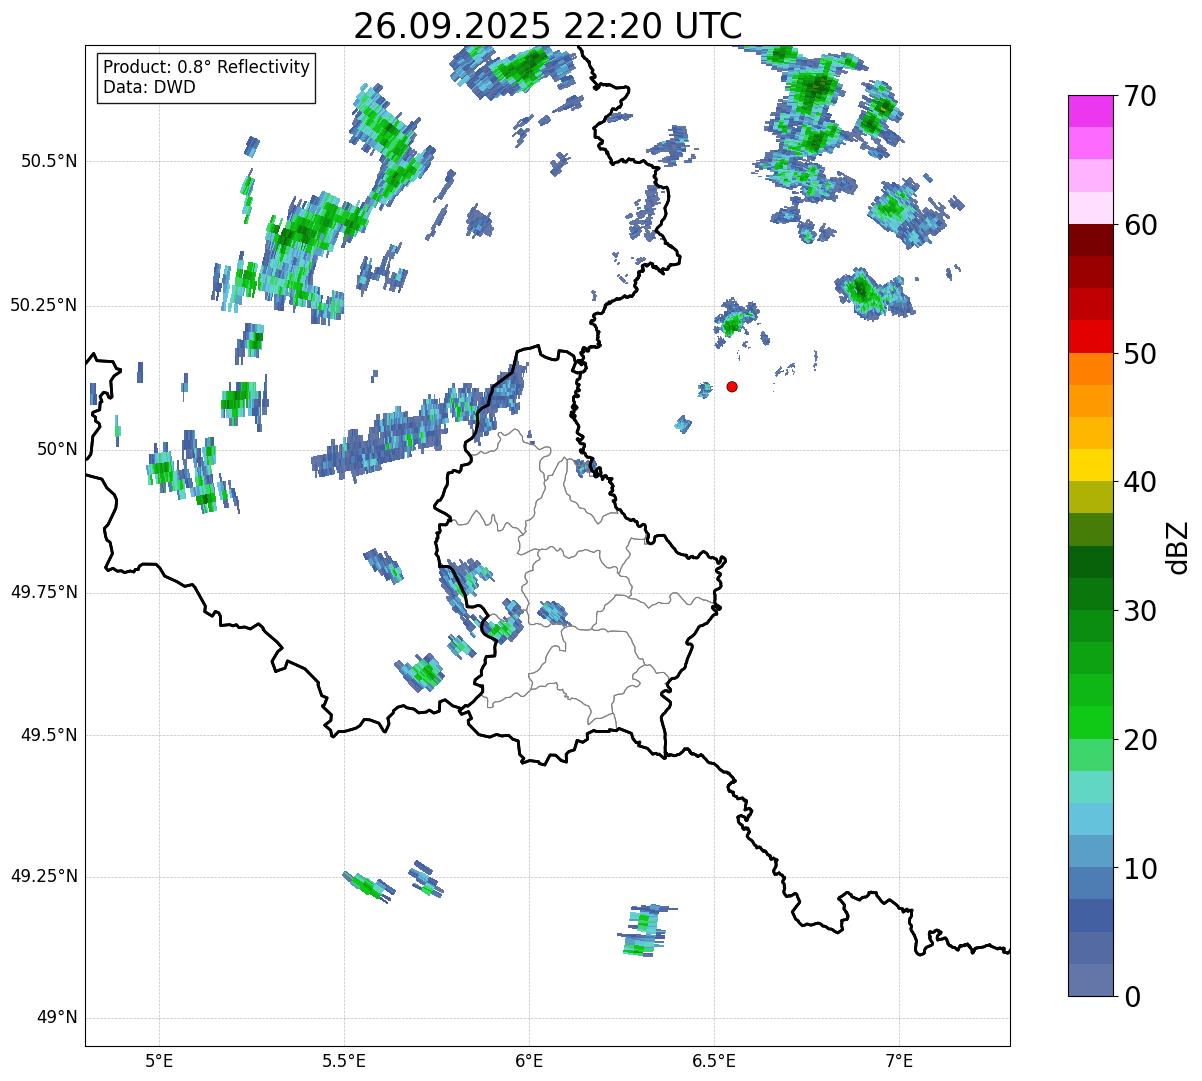This screenshot has width=1202, height=1081.
Task: Click the 30 tick label on colorbar
Action: pos(1139,611)
